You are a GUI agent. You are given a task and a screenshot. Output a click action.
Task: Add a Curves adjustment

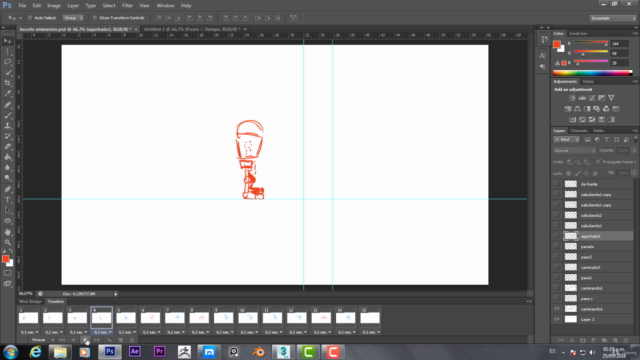(592, 98)
